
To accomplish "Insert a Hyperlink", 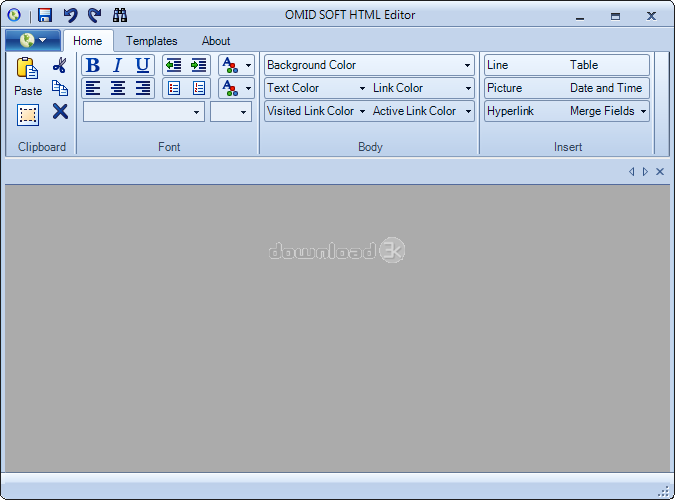I will pos(511,111).
